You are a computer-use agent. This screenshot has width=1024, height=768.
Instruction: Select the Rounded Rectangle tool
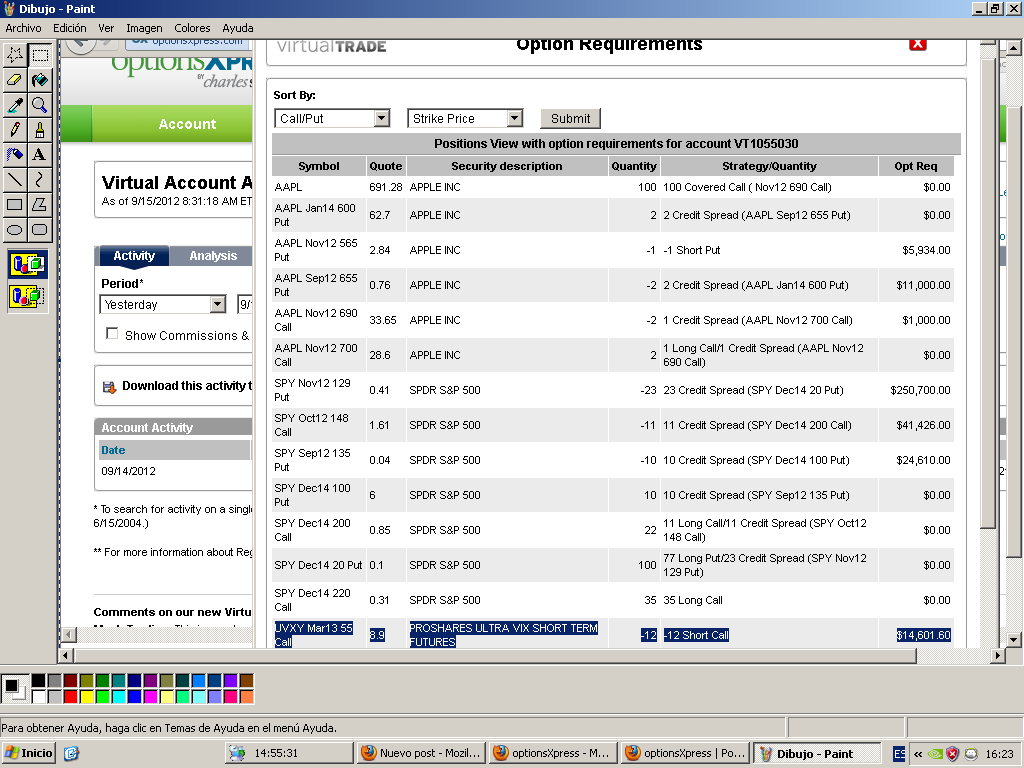40,229
